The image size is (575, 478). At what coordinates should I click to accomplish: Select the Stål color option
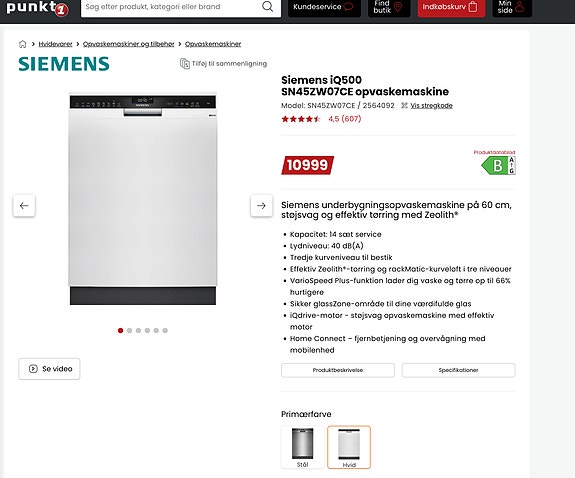303,447
